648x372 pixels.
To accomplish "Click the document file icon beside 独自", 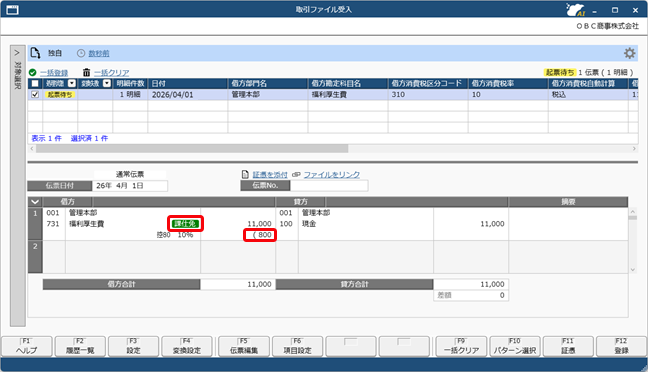I will [x=36, y=53].
